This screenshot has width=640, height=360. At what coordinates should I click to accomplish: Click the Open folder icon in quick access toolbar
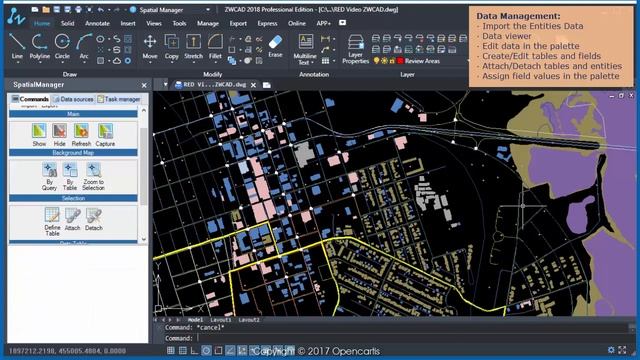pos(46,9)
